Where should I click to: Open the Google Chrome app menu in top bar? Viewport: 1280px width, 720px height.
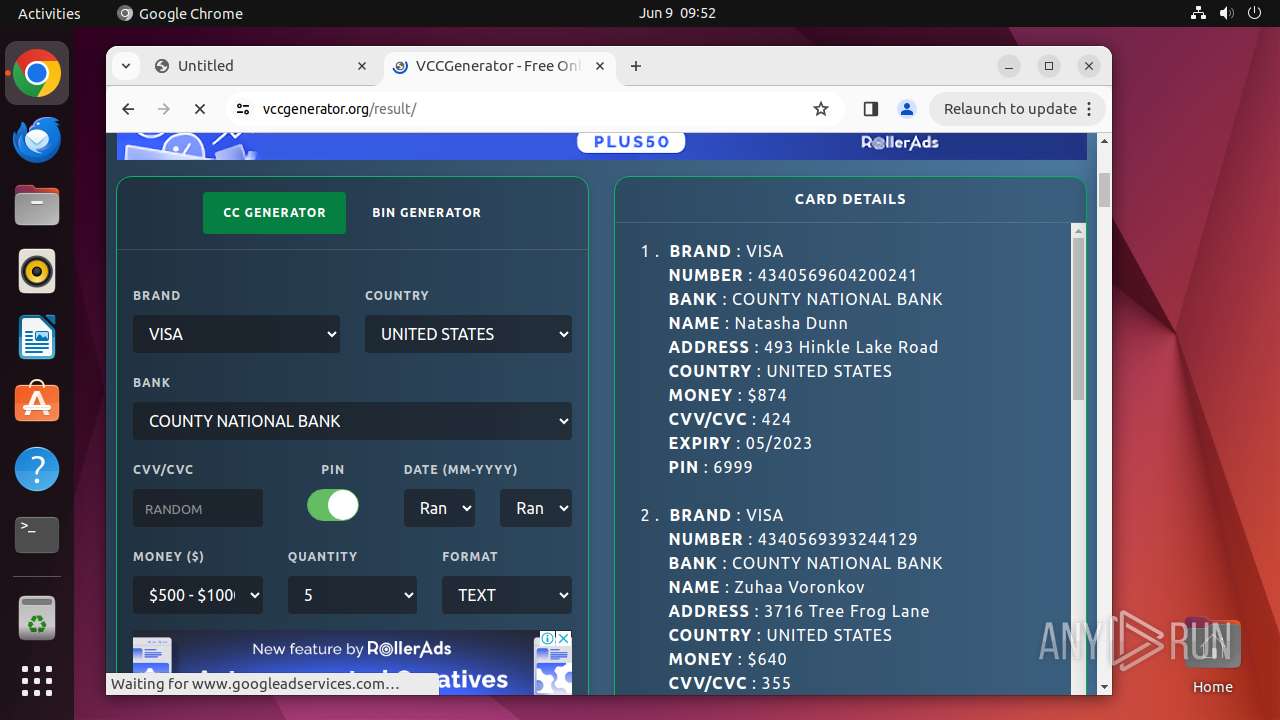click(180, 13)
